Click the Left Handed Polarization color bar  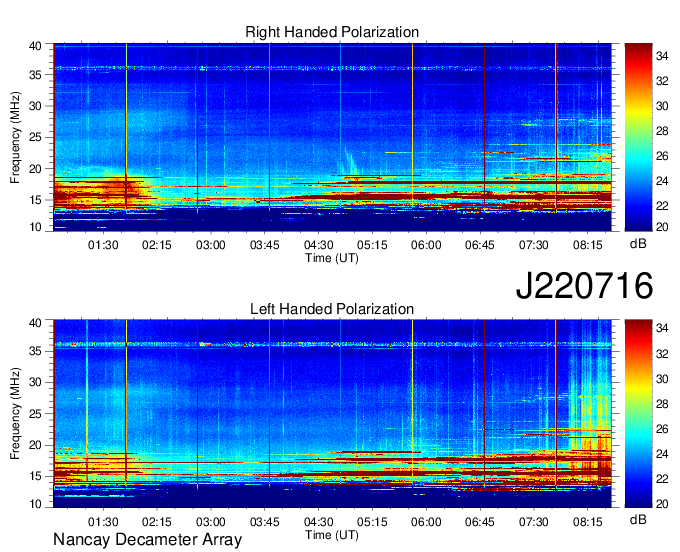click(638, 414)
